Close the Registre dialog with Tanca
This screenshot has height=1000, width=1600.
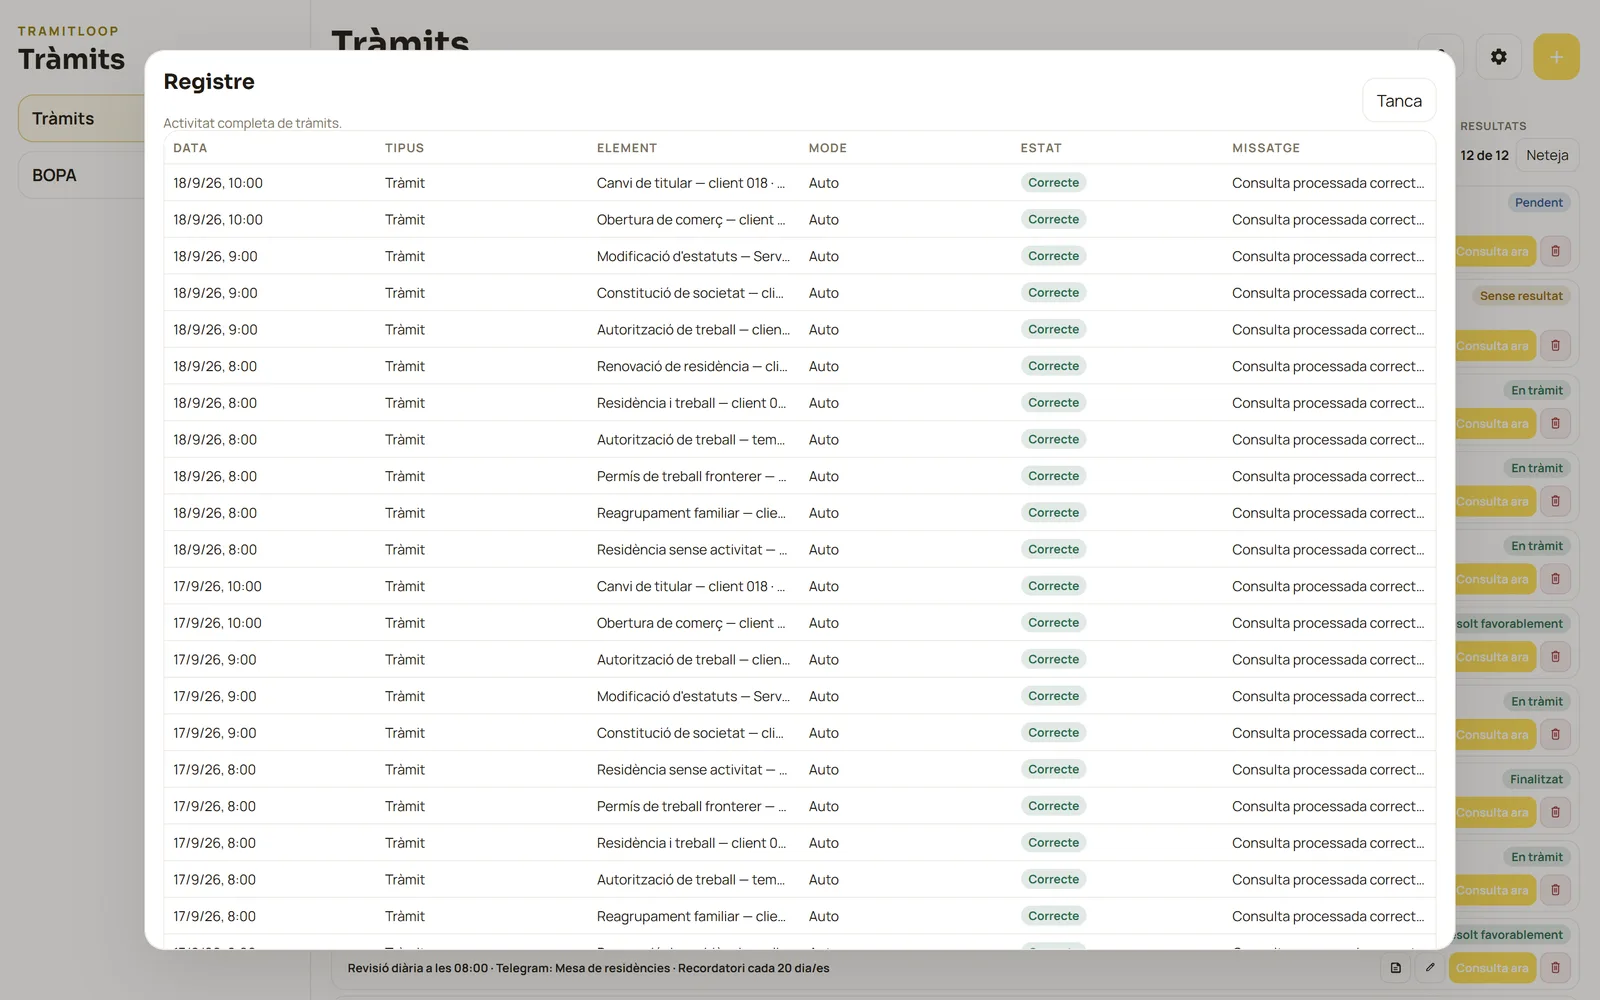point(1399,100)
